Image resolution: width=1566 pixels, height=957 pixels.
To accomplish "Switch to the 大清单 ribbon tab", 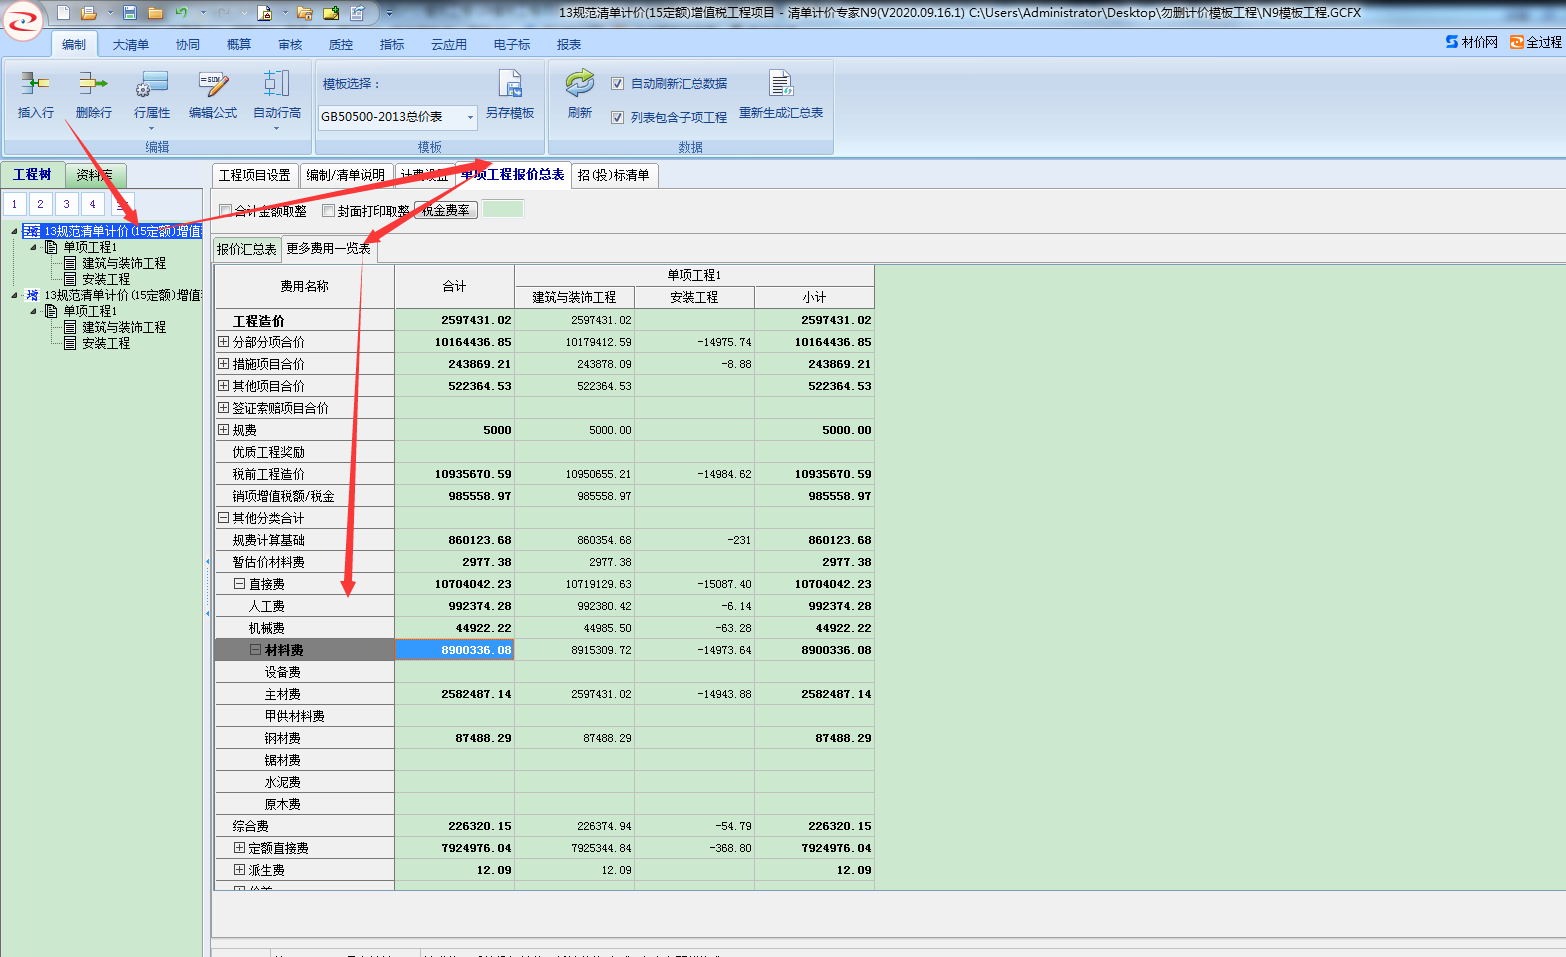I will (130, 45).
